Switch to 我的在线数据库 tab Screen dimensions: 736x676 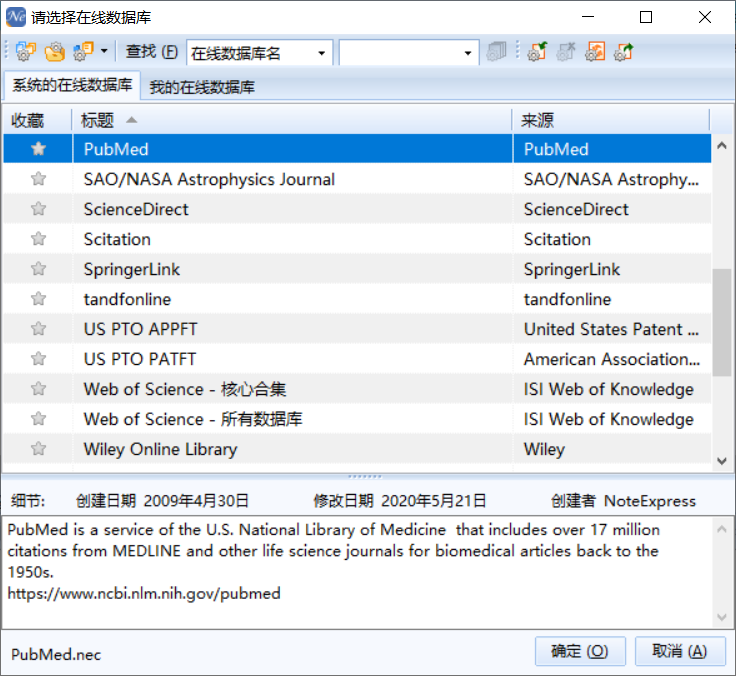tap(202, 87)
